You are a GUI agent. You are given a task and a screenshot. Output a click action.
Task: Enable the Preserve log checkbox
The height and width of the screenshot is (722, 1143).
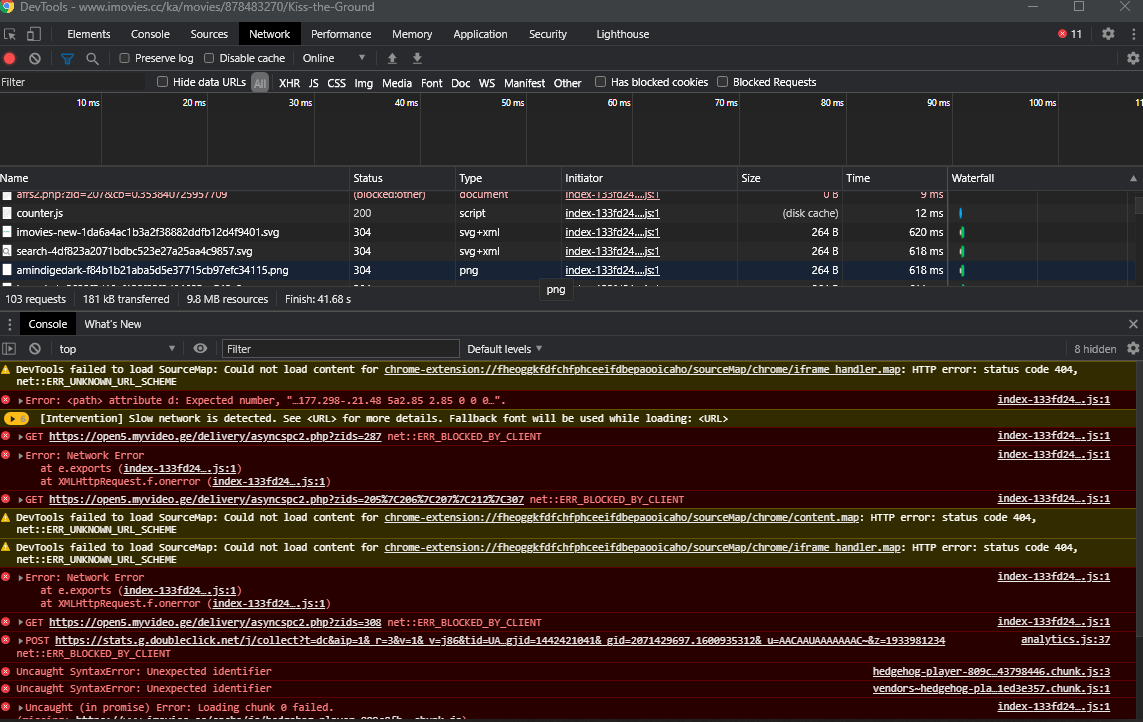125,59
